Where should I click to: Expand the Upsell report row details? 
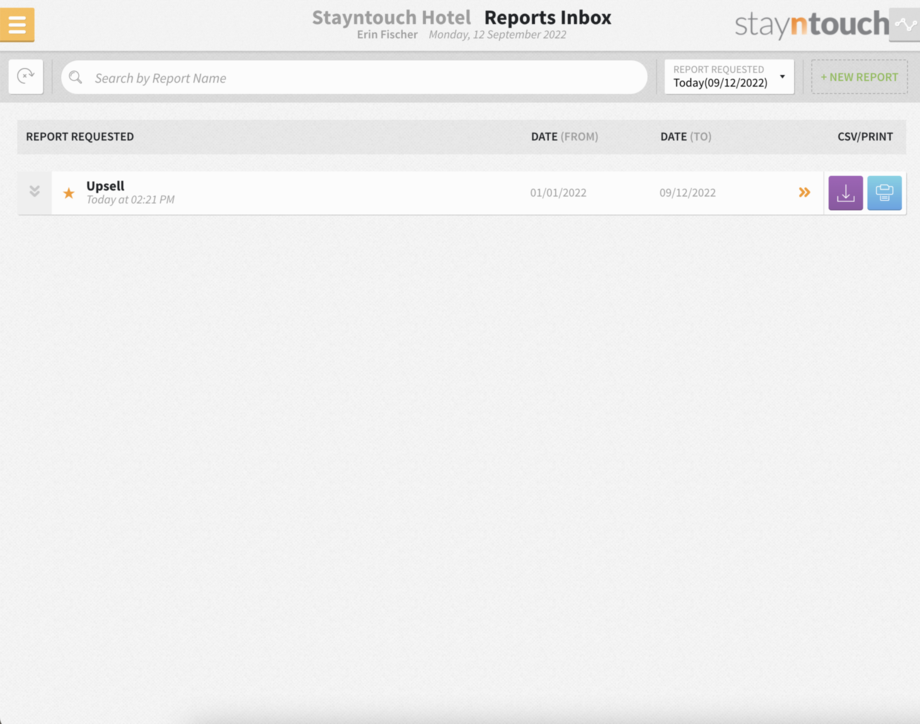(x=35, y=192)
